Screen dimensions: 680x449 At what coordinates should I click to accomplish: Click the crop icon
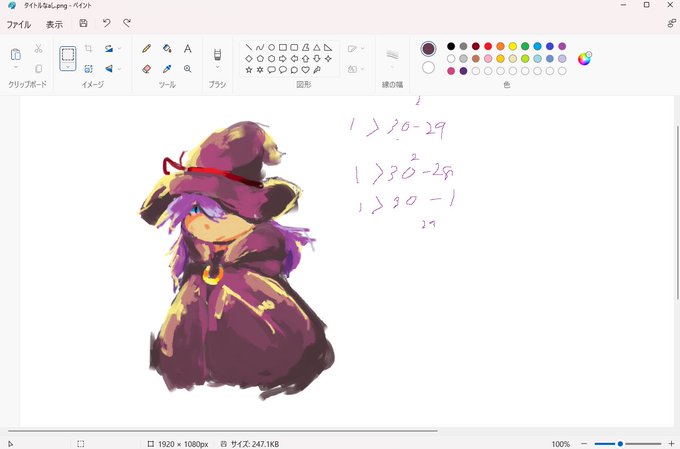point(88,49)
